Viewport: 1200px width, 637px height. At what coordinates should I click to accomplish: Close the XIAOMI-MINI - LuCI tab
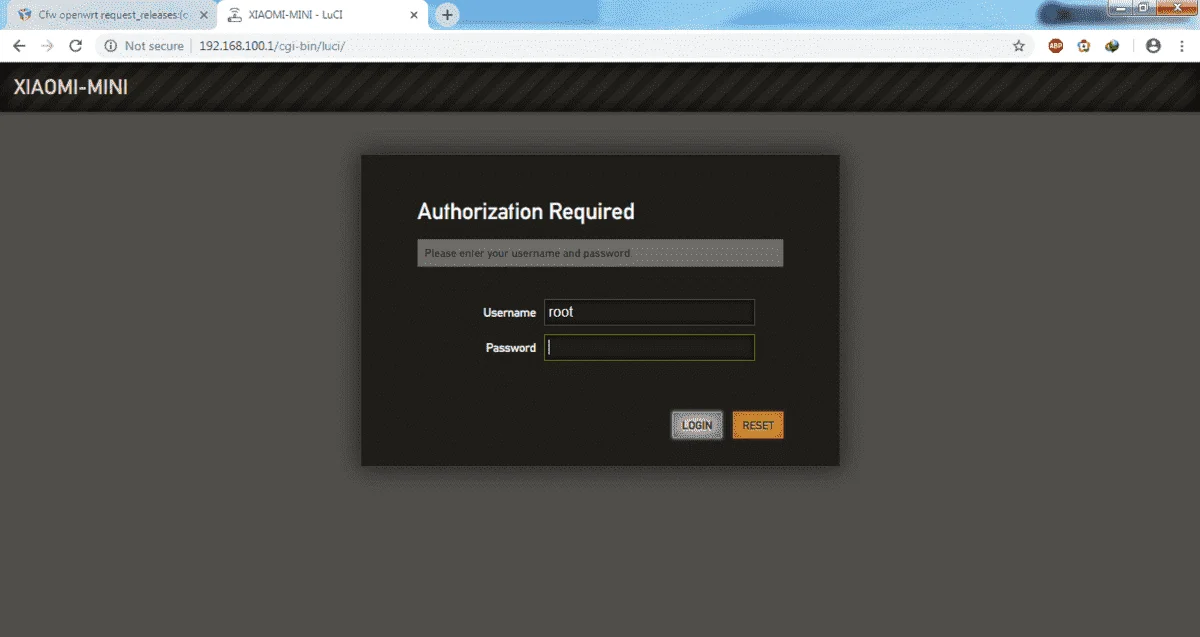tap(415, 15)
